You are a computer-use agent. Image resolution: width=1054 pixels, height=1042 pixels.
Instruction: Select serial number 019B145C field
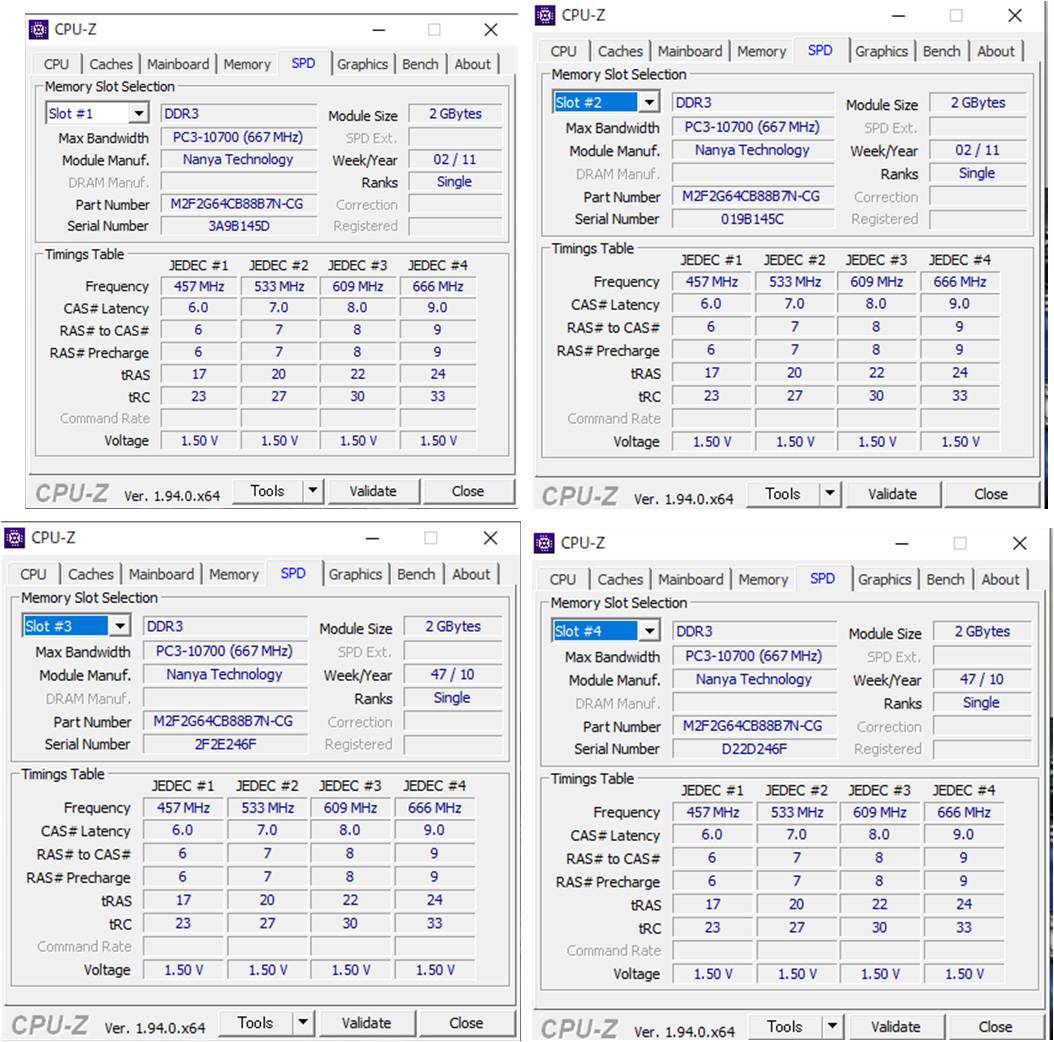[752, 218]
